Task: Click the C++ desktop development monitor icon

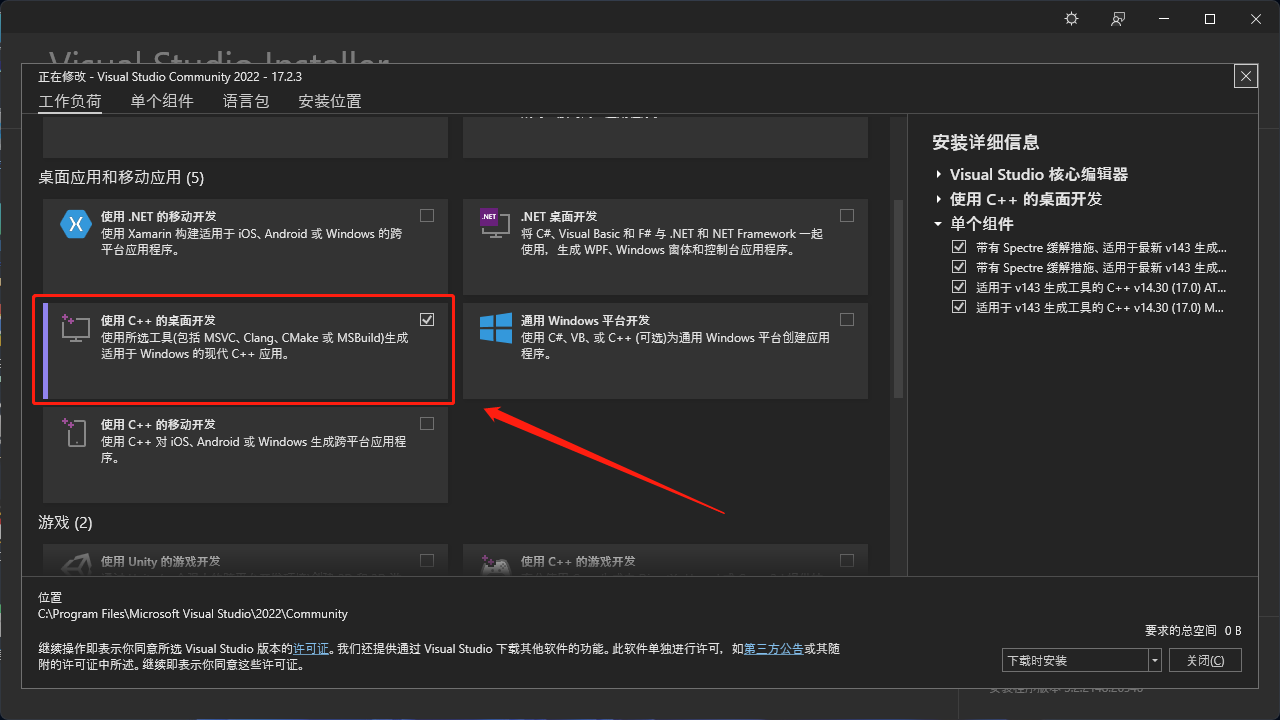Action: [76, 328]
